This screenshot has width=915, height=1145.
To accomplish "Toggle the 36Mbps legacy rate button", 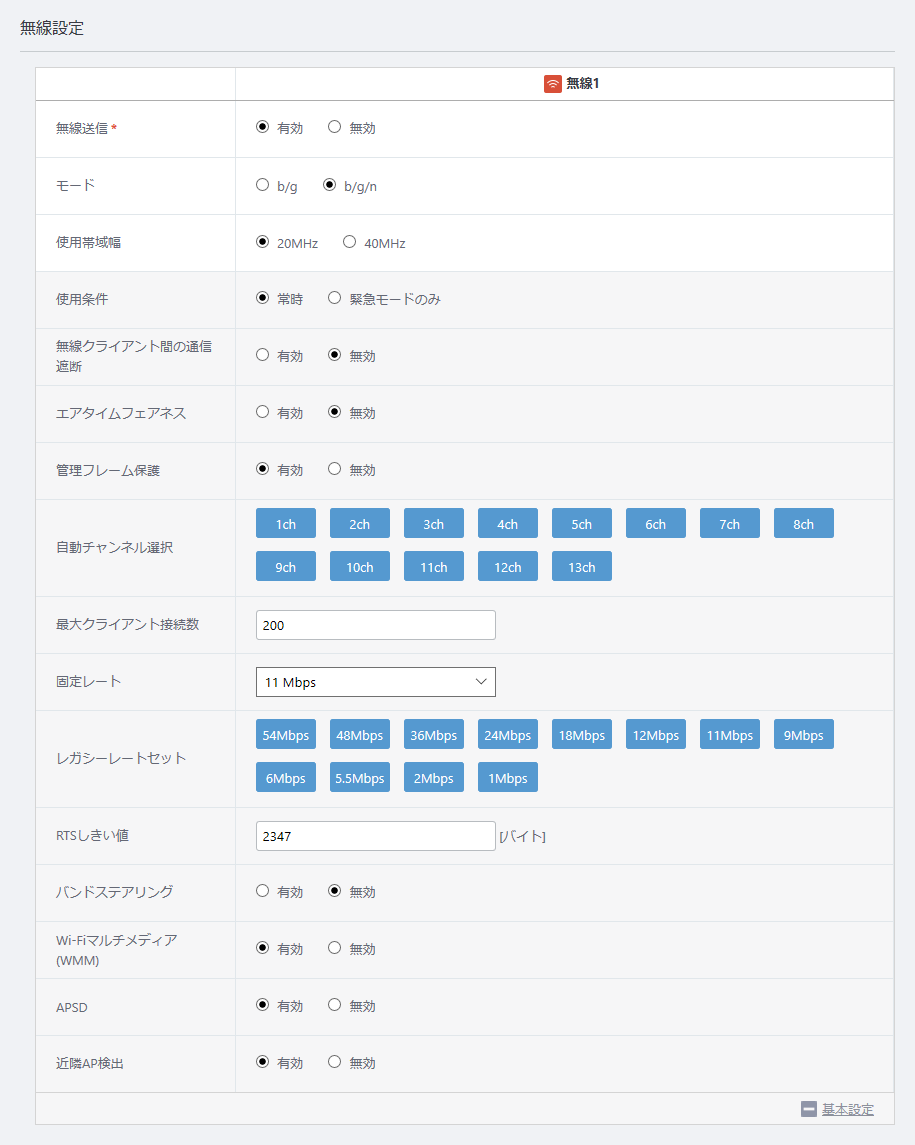I will tap(434, 735).
